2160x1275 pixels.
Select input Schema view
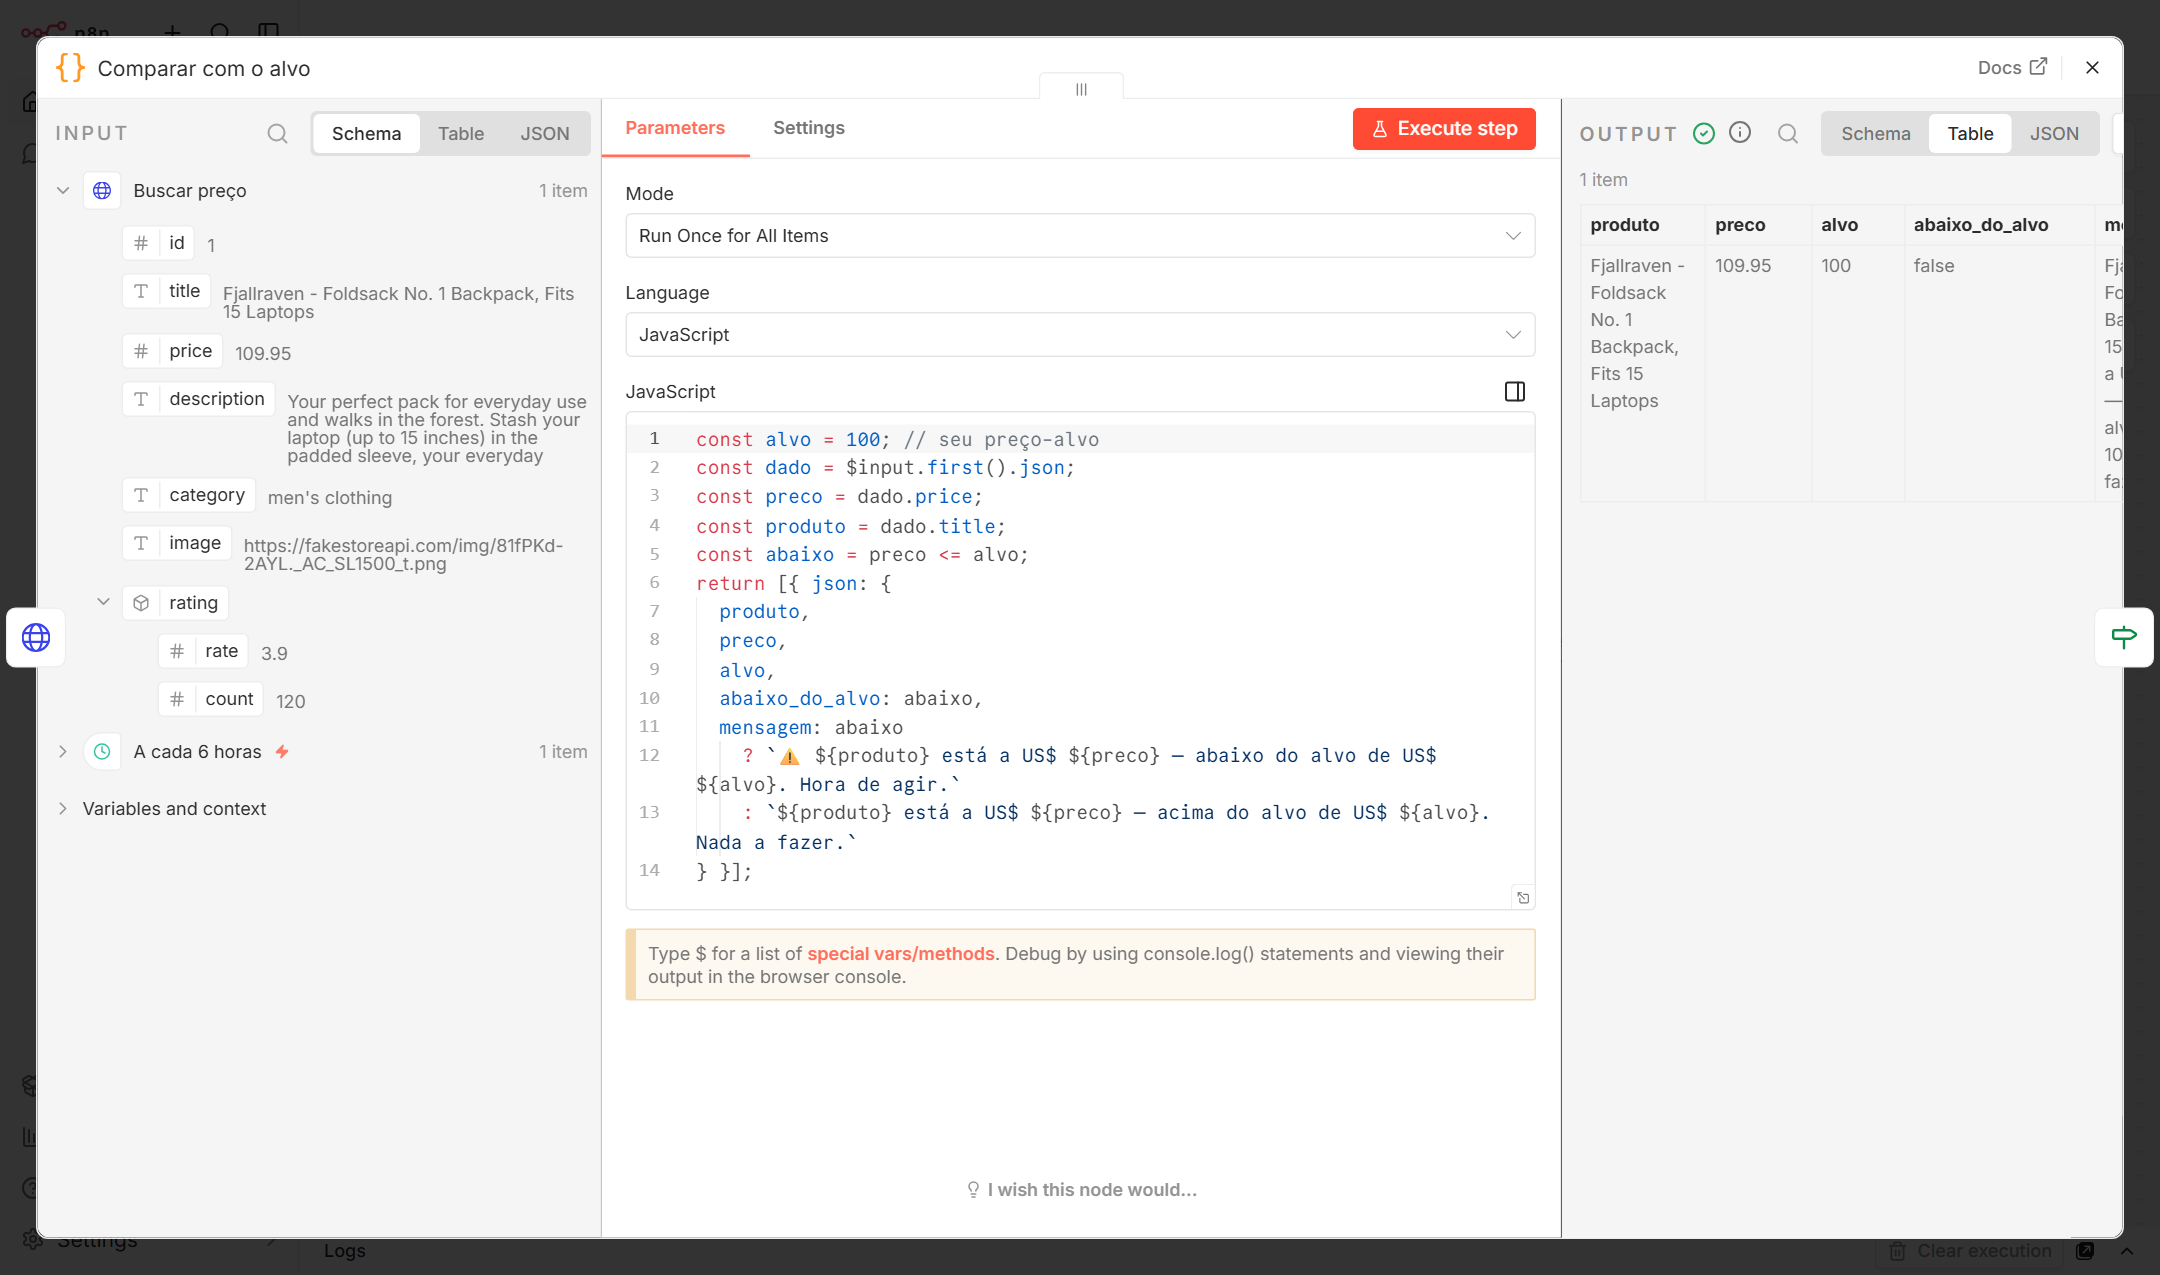(366, 133)
